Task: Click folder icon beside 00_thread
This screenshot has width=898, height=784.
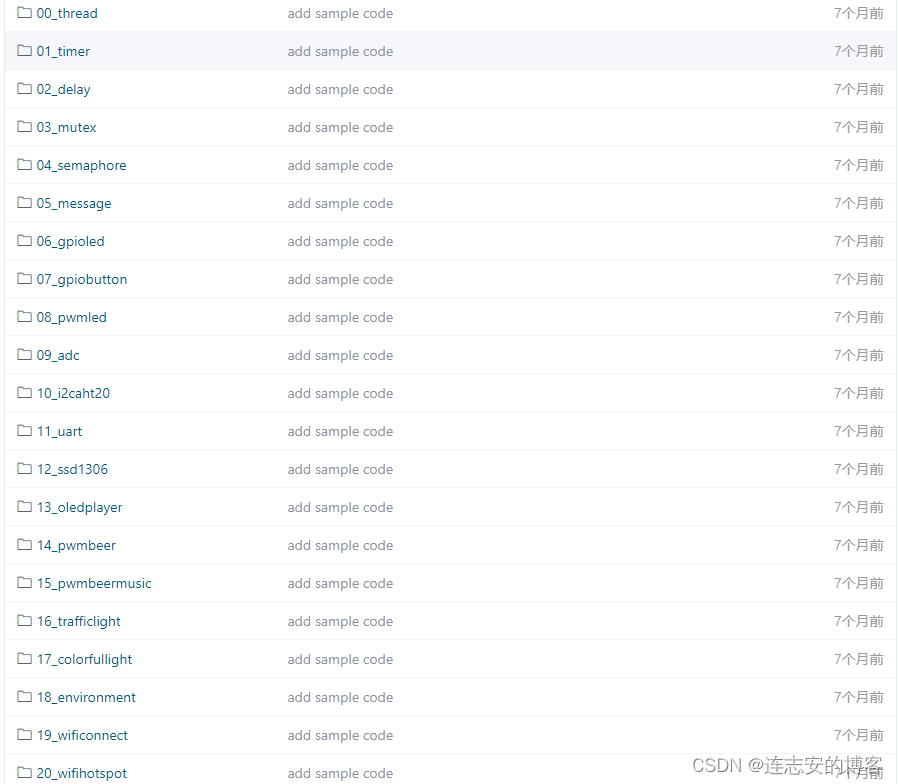Action: 24,13
